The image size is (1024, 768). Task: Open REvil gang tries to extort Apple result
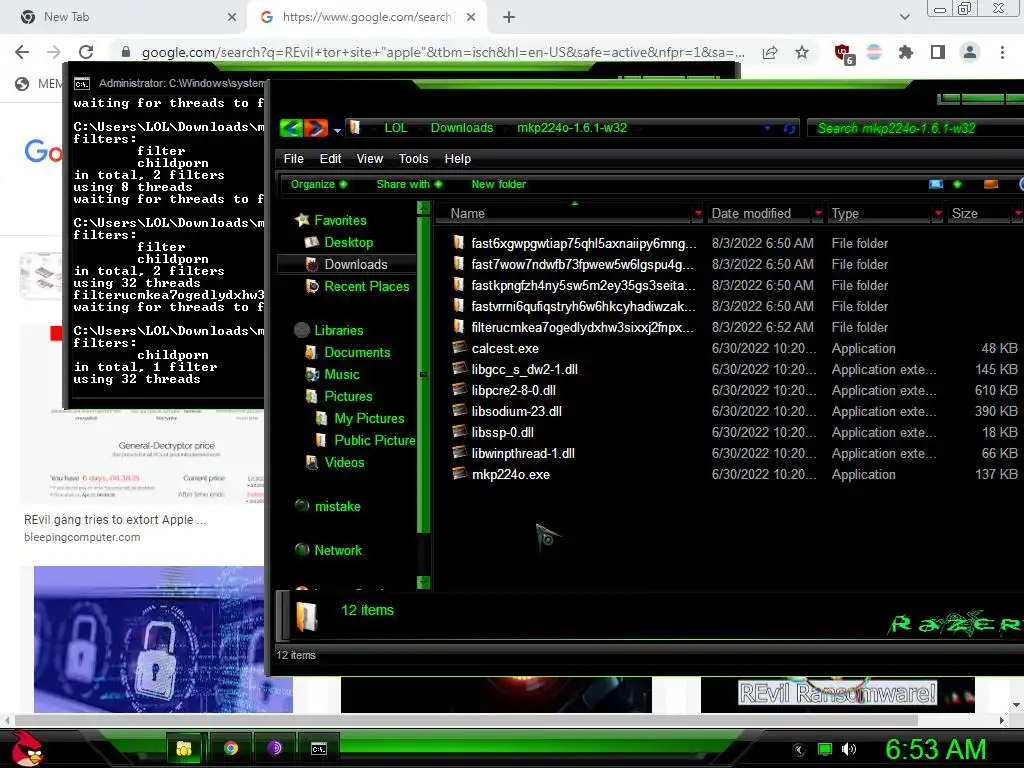tap(115, 520)
